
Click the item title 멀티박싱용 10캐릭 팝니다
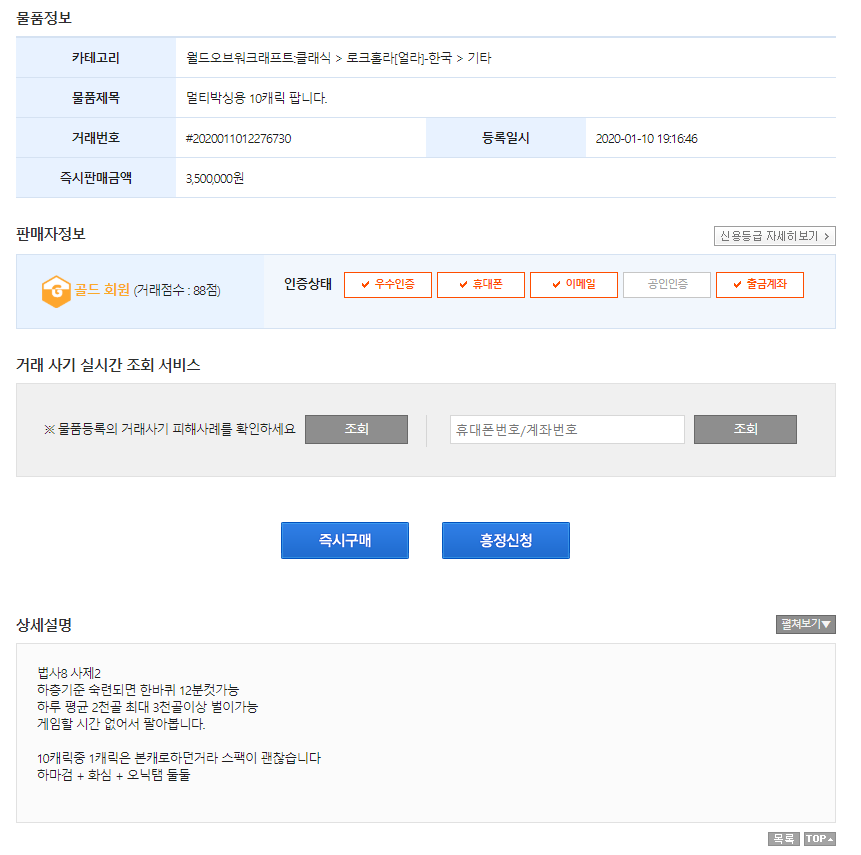(257, 98)
